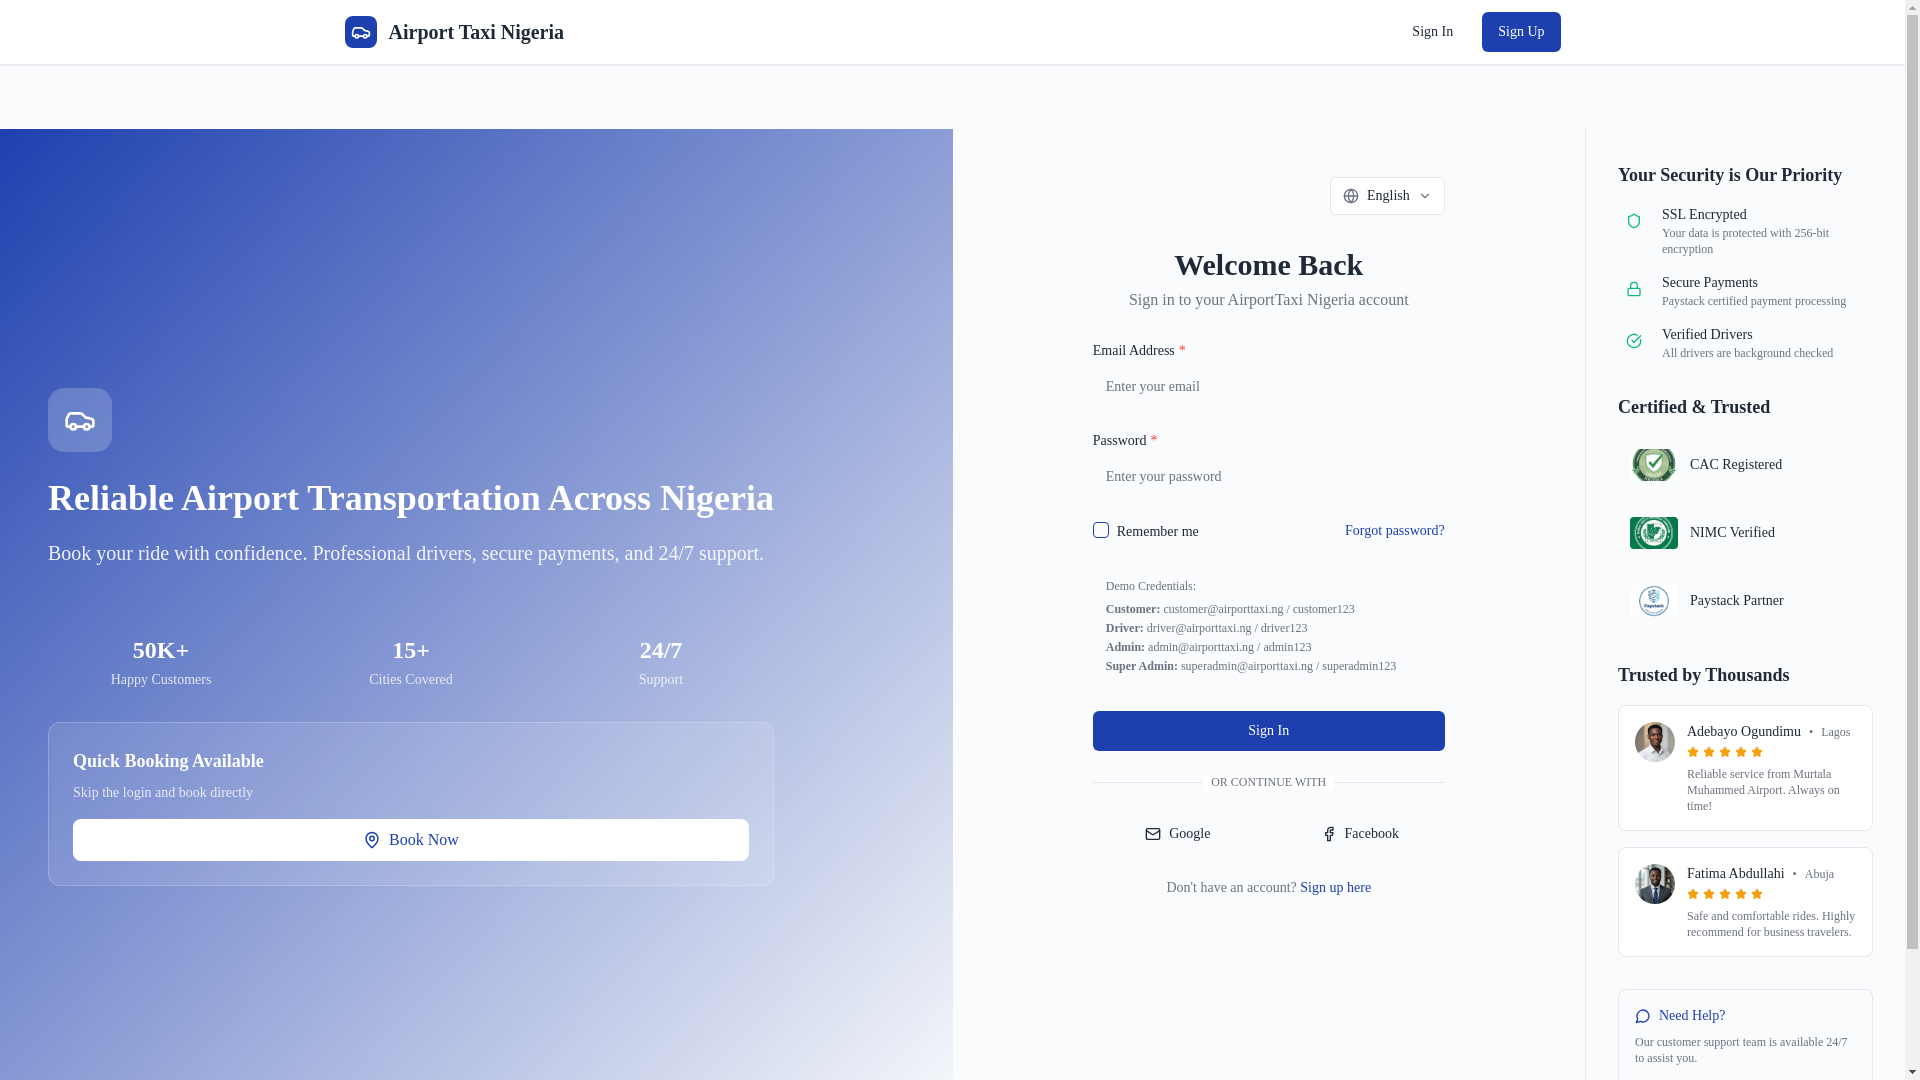Click the blue Sign In form button
This screenshot has width=1920, height=1080.
click(x=1269, y=731)
